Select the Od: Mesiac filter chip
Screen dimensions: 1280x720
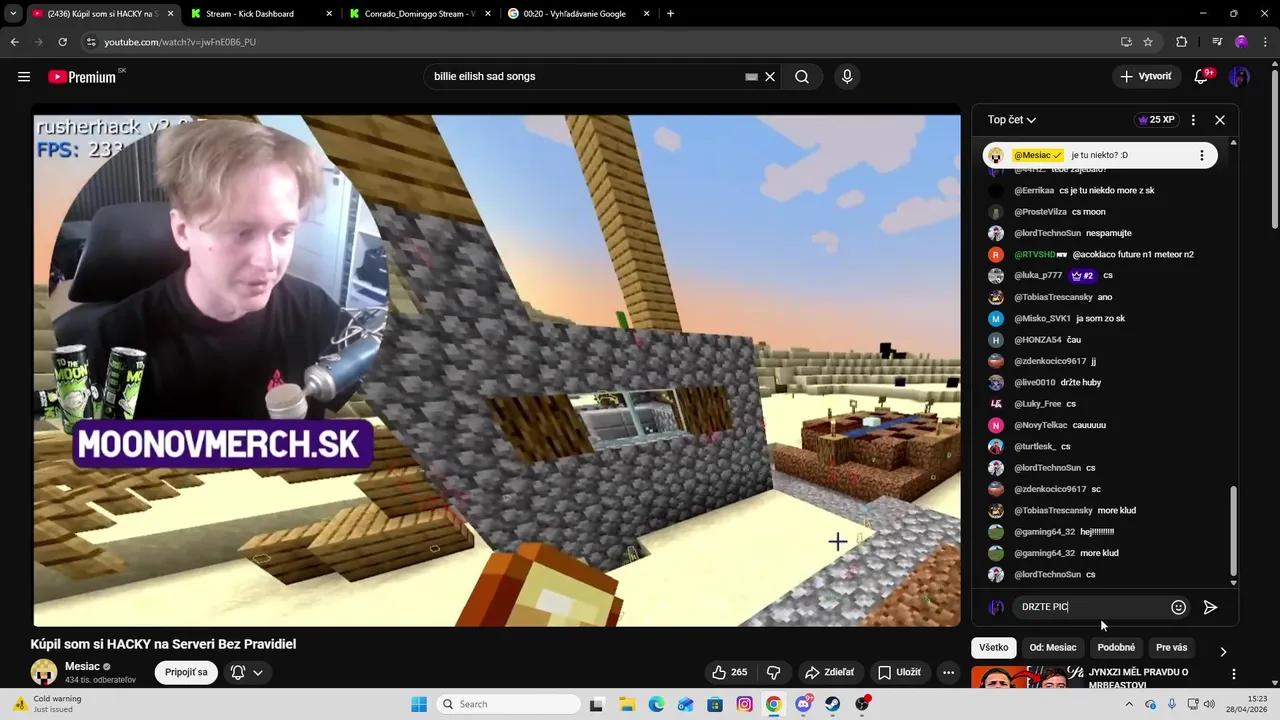click(x=1053, y=648)
